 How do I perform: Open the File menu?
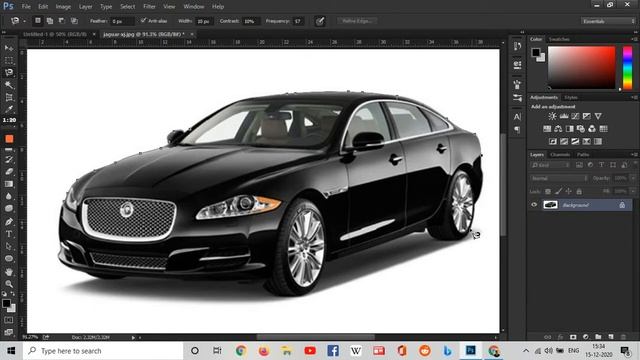(26, 7)
